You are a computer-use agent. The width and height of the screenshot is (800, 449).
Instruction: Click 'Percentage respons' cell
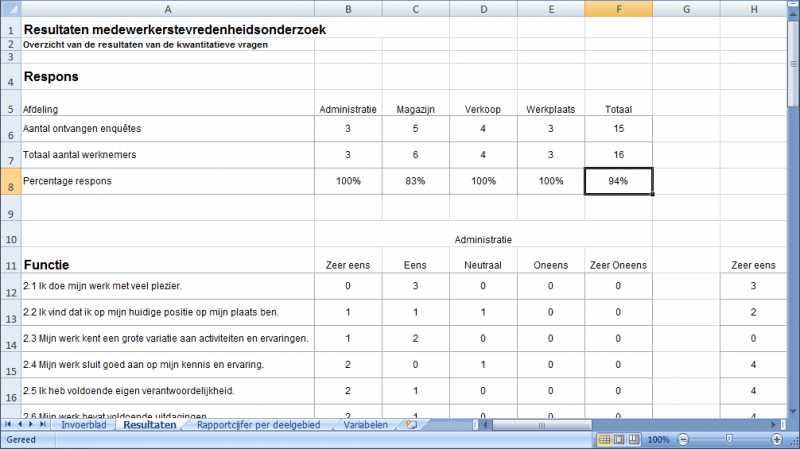168,181
